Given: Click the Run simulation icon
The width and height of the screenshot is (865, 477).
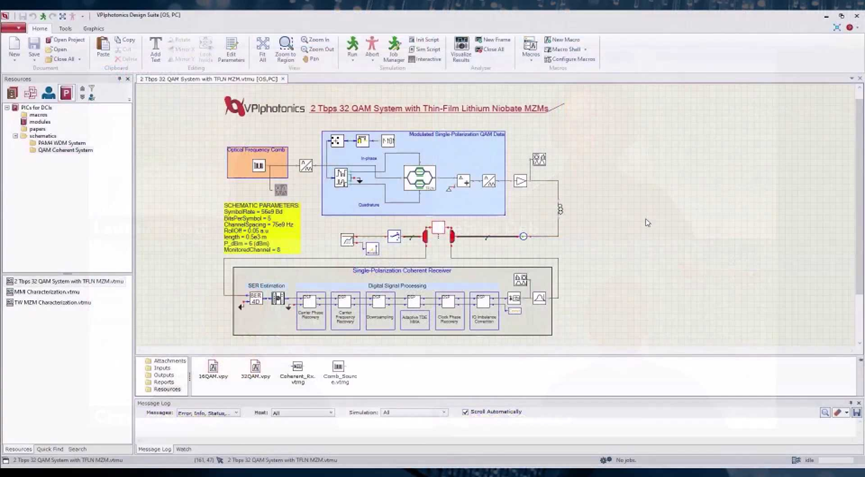Looking at the screenshot, I should [352, 48].
